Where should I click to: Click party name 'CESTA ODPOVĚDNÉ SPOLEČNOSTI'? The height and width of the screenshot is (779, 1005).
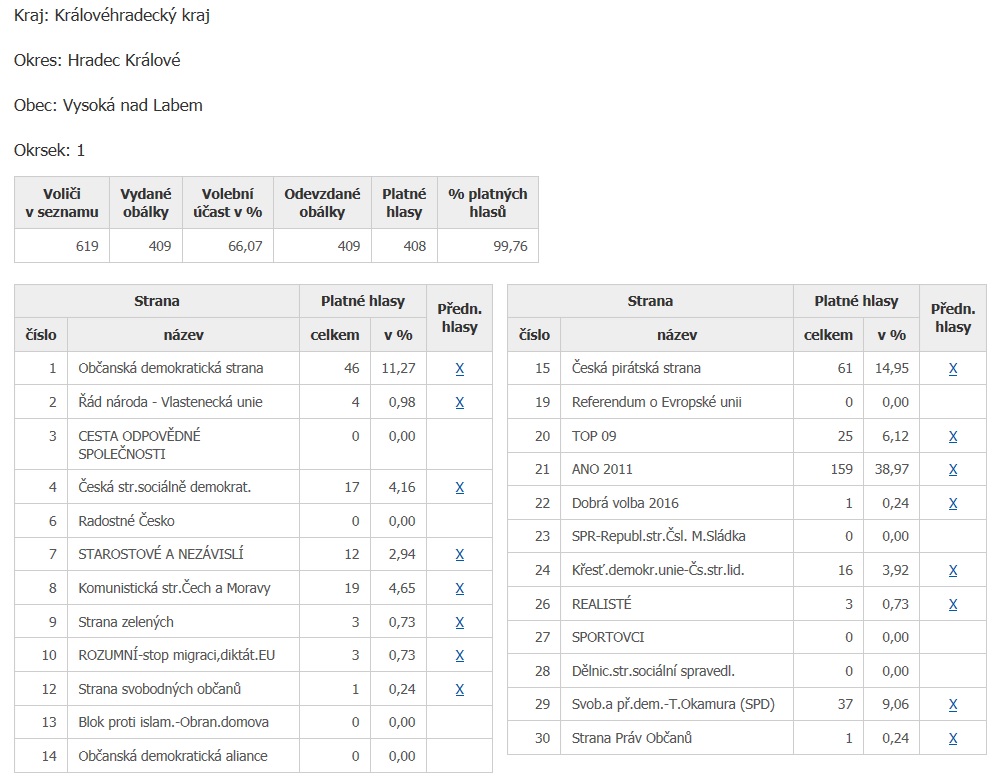pos(140,445)
